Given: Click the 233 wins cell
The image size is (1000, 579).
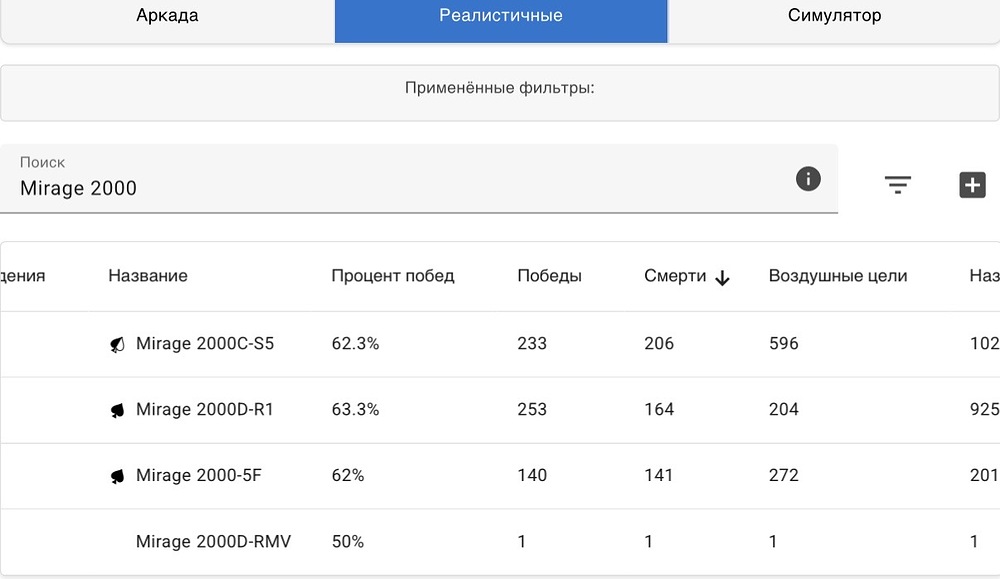Looking at the screenshot, I should click(x=532, y=344).
